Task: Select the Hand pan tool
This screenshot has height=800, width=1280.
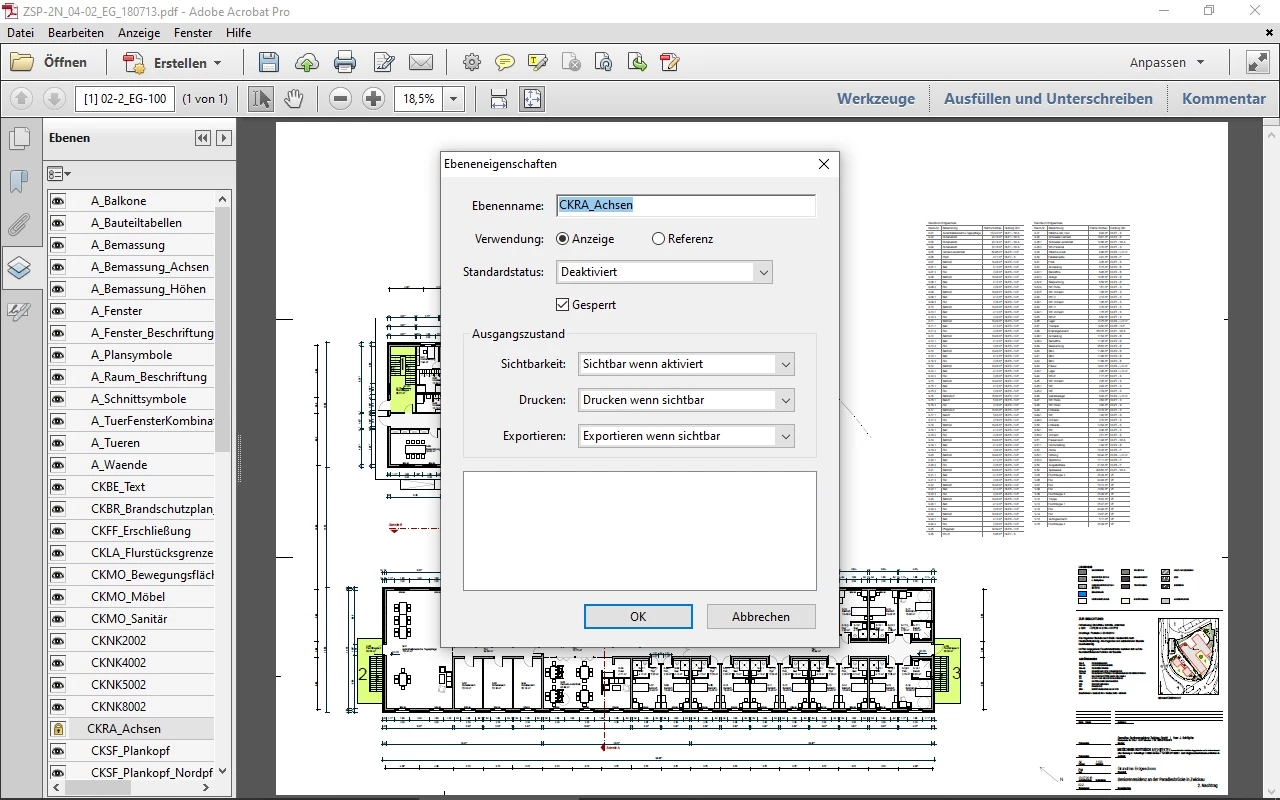Action: (x=293, y=99)
